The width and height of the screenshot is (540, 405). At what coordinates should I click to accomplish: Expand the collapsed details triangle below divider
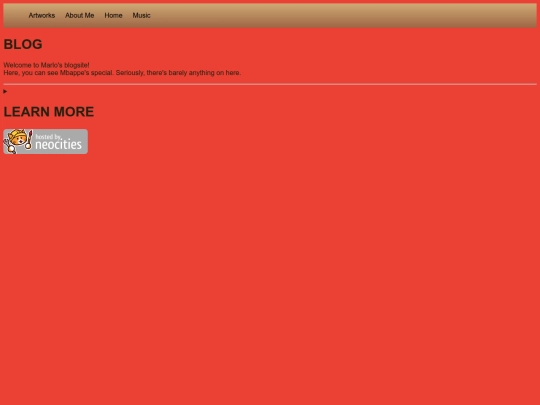5,91
